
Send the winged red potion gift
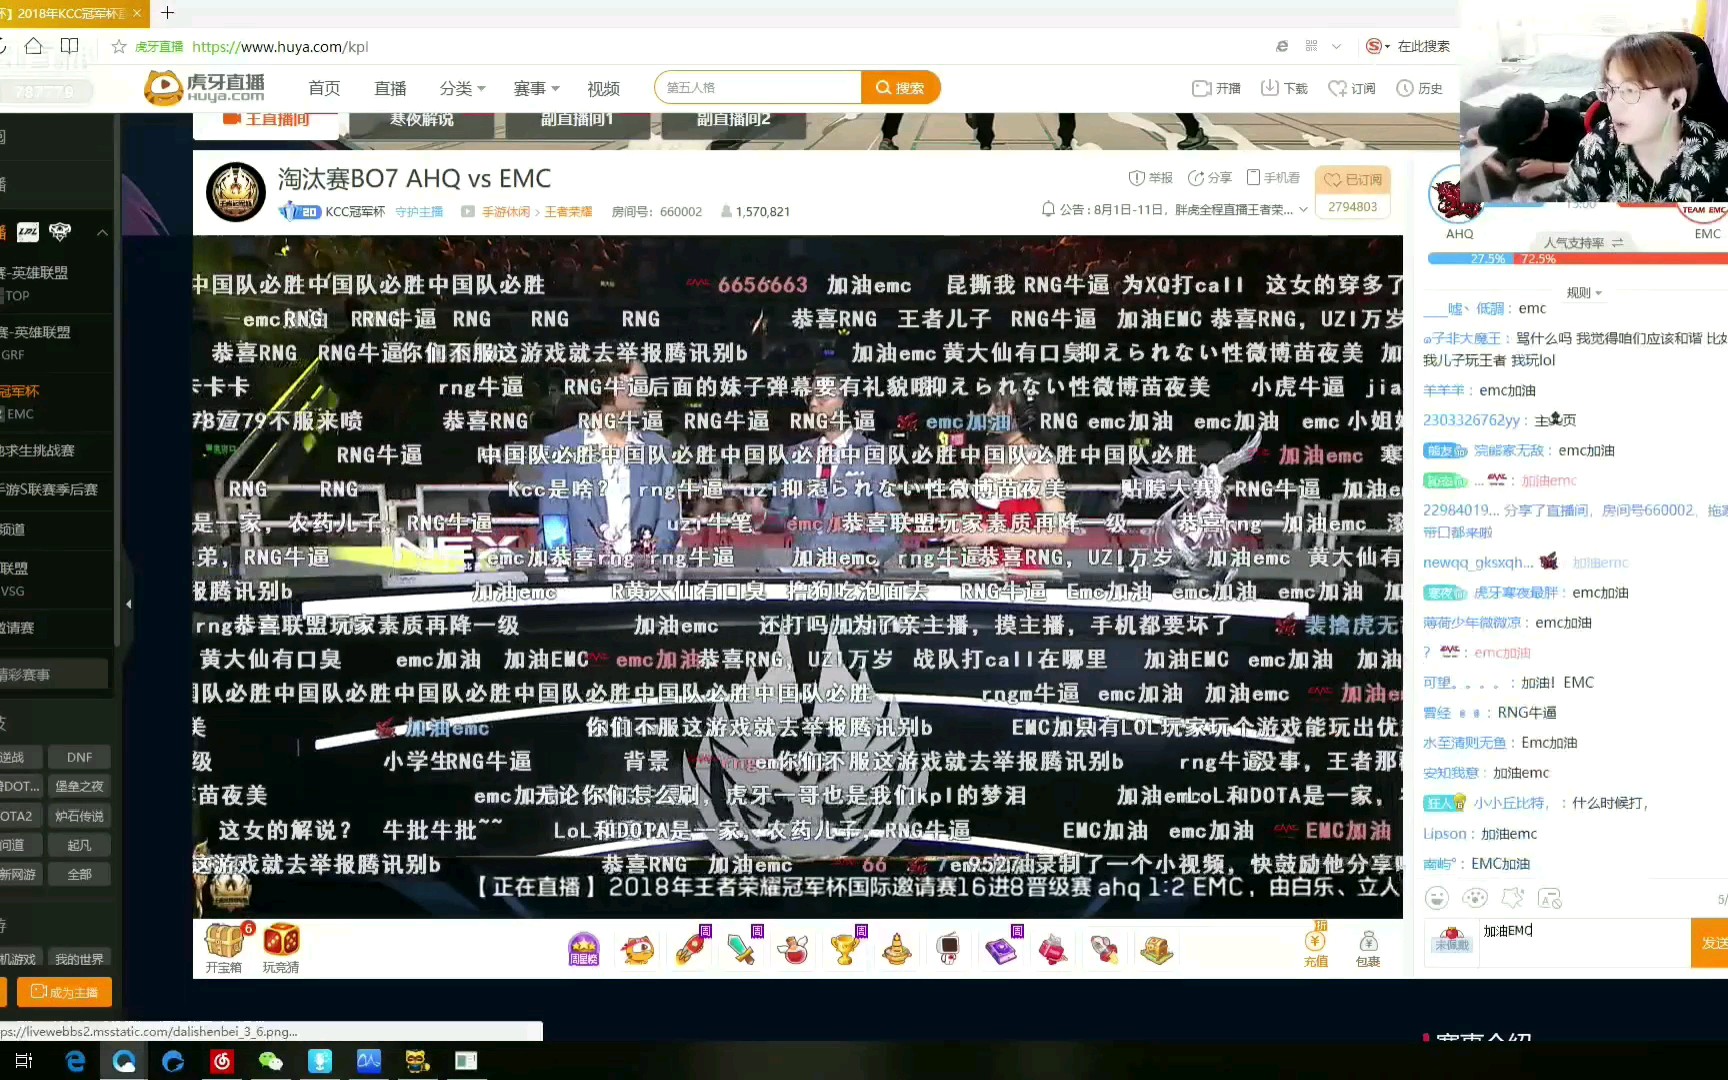pos(794,949)
